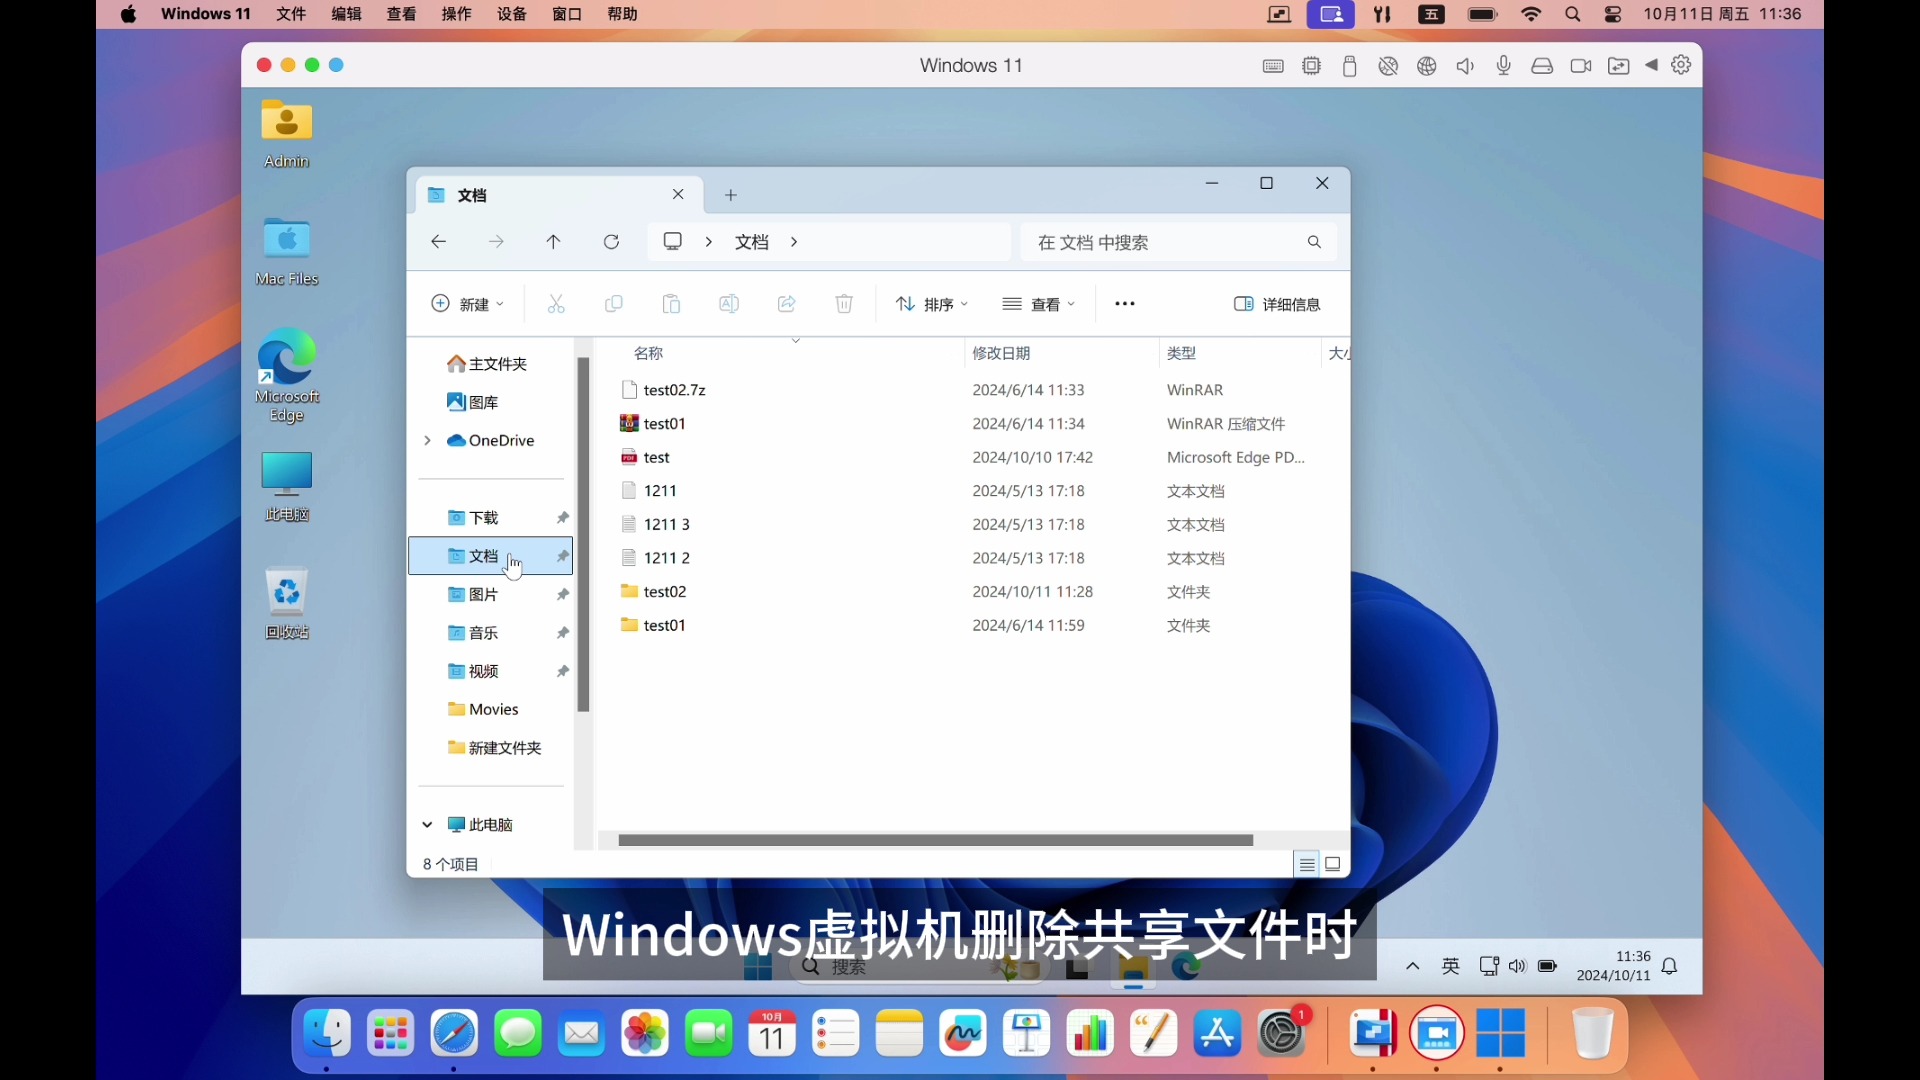
Task: Close the 文档 tab
Action: pyautogui.click(x=678, y=195)
